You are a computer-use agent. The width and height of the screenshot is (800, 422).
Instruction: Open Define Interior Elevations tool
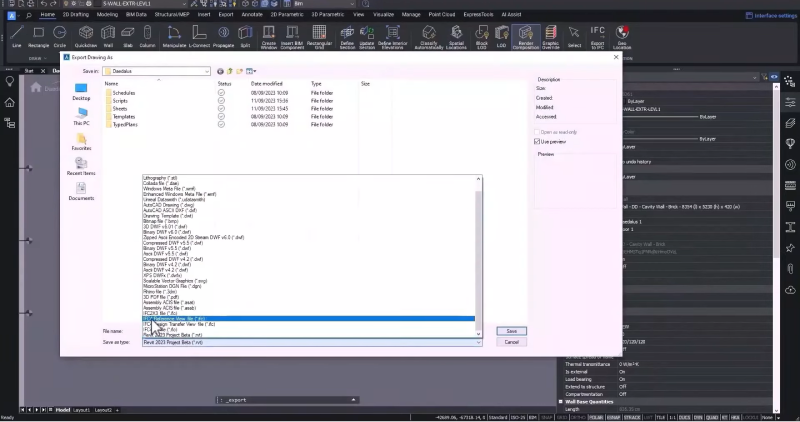click(x=393, y=37)
